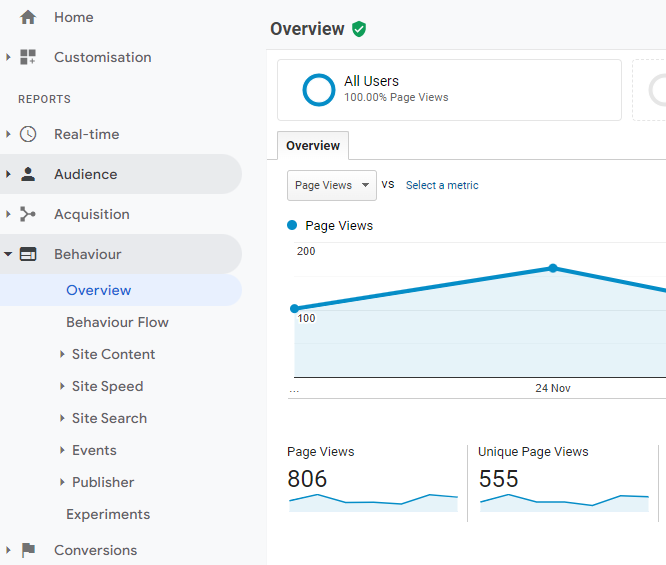The height and width of the screenshot is (565, 666).
Task: Open Behaviour Flow report
Action: click(117, 322)
